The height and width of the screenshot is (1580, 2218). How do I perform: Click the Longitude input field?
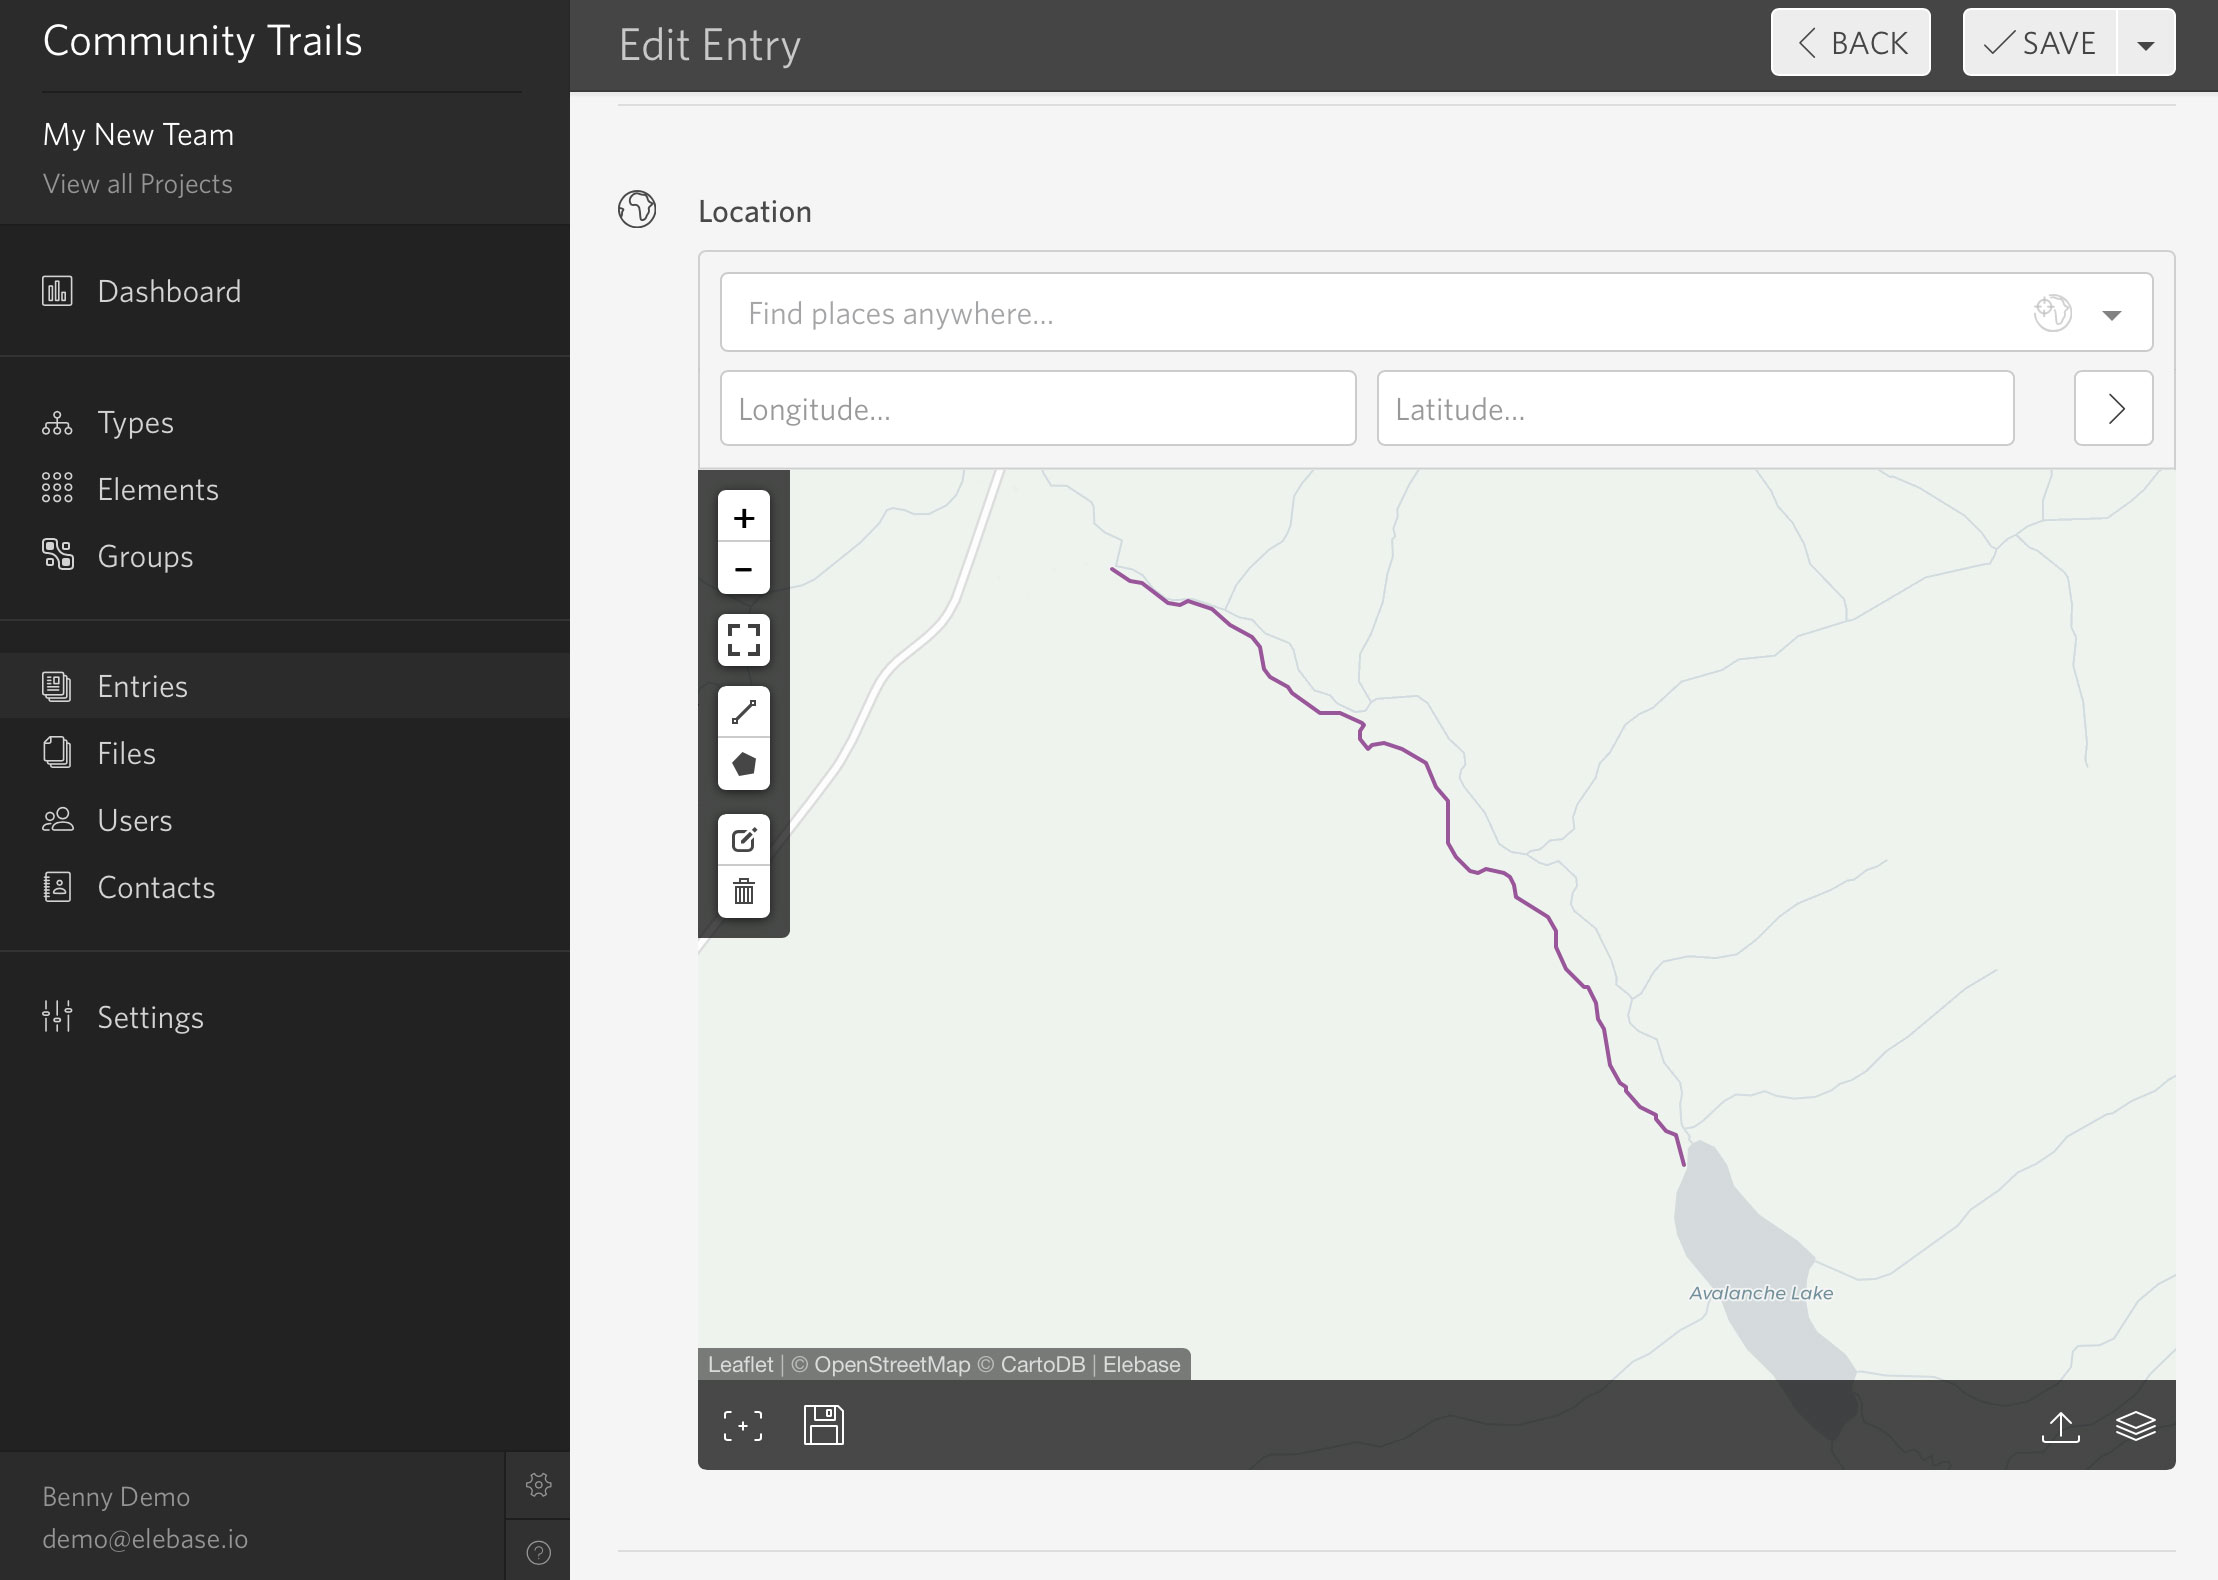(1038, 408)
